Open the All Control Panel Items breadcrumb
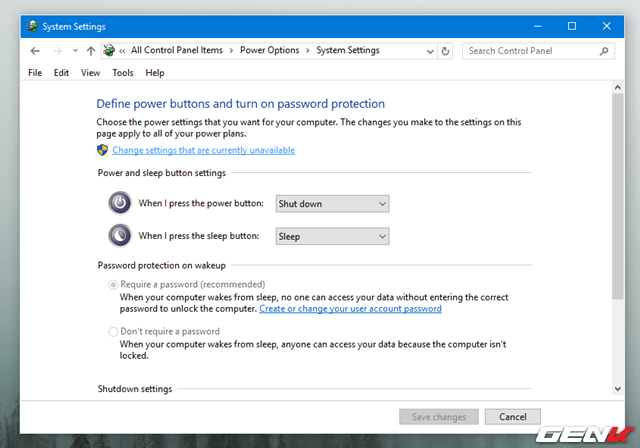 pos(177,50)
